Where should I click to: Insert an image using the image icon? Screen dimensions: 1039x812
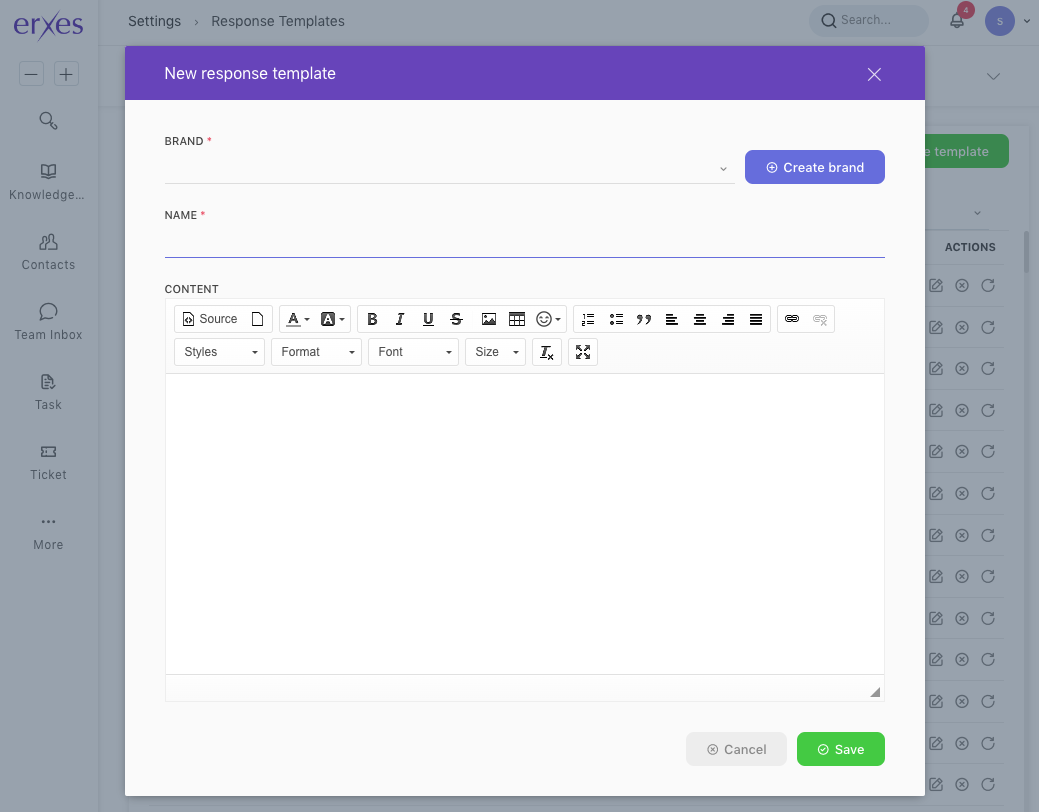coord(489,319)
